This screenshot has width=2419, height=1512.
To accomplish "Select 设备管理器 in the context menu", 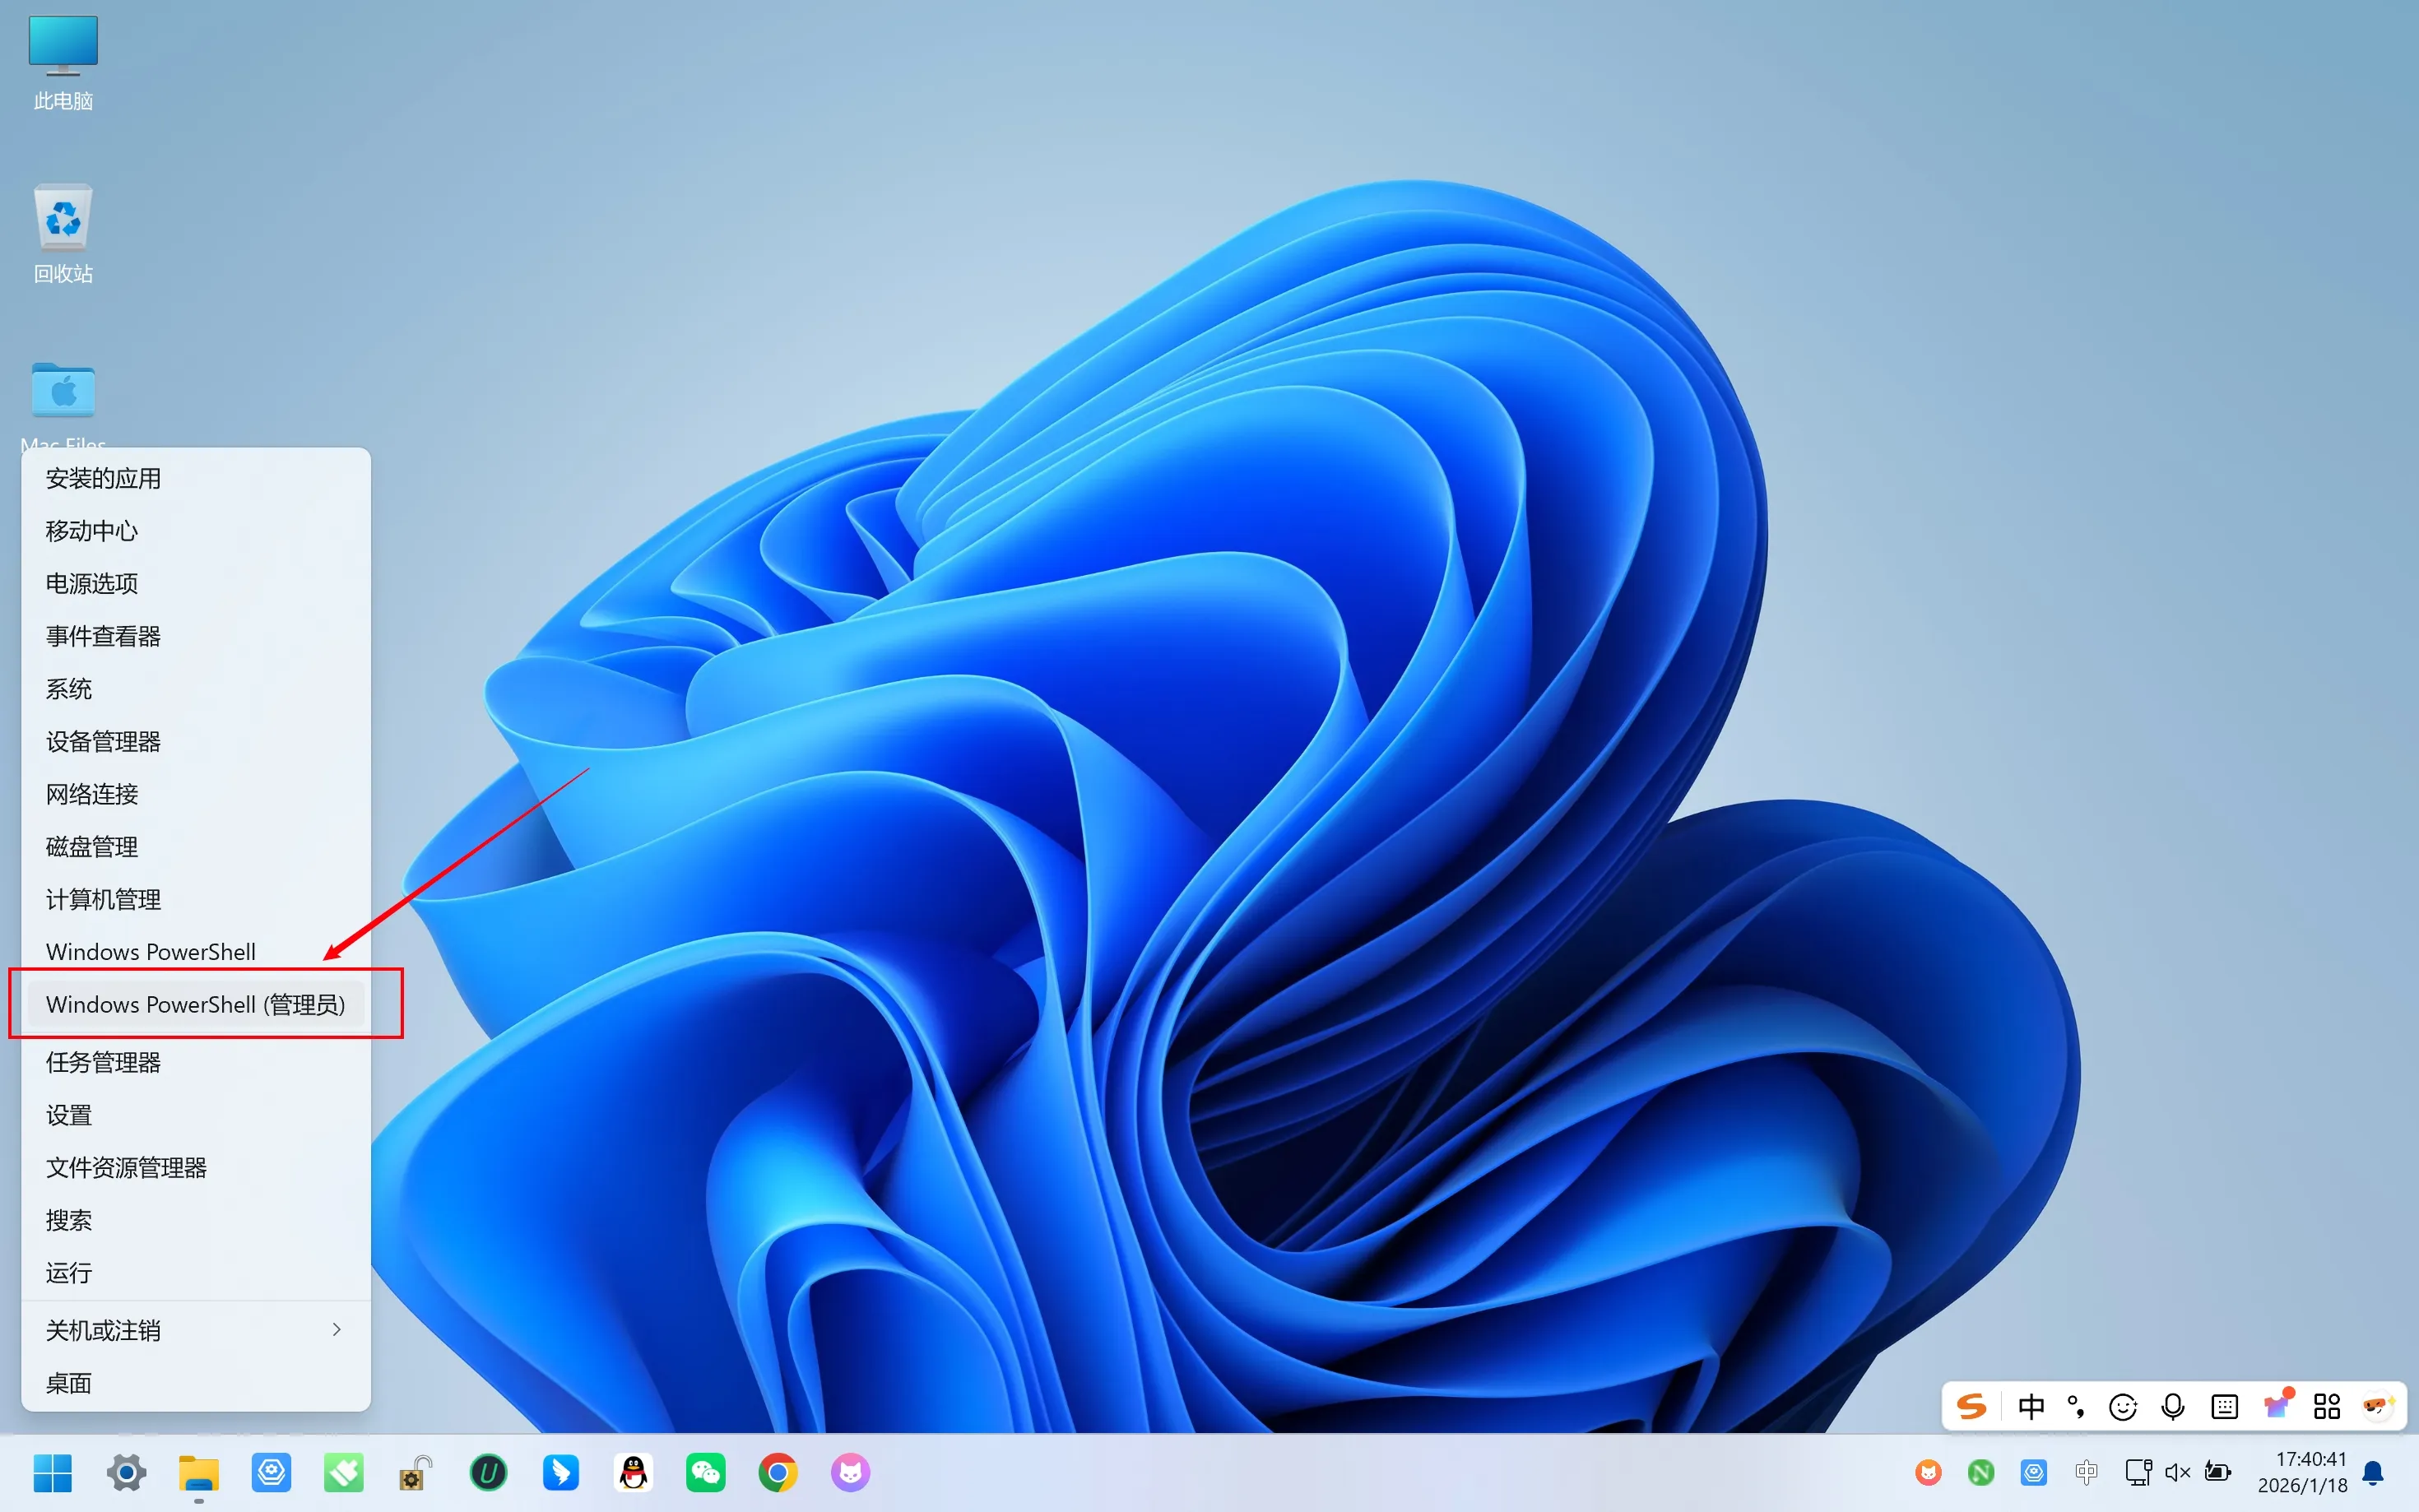I will [x=103, y=741].
